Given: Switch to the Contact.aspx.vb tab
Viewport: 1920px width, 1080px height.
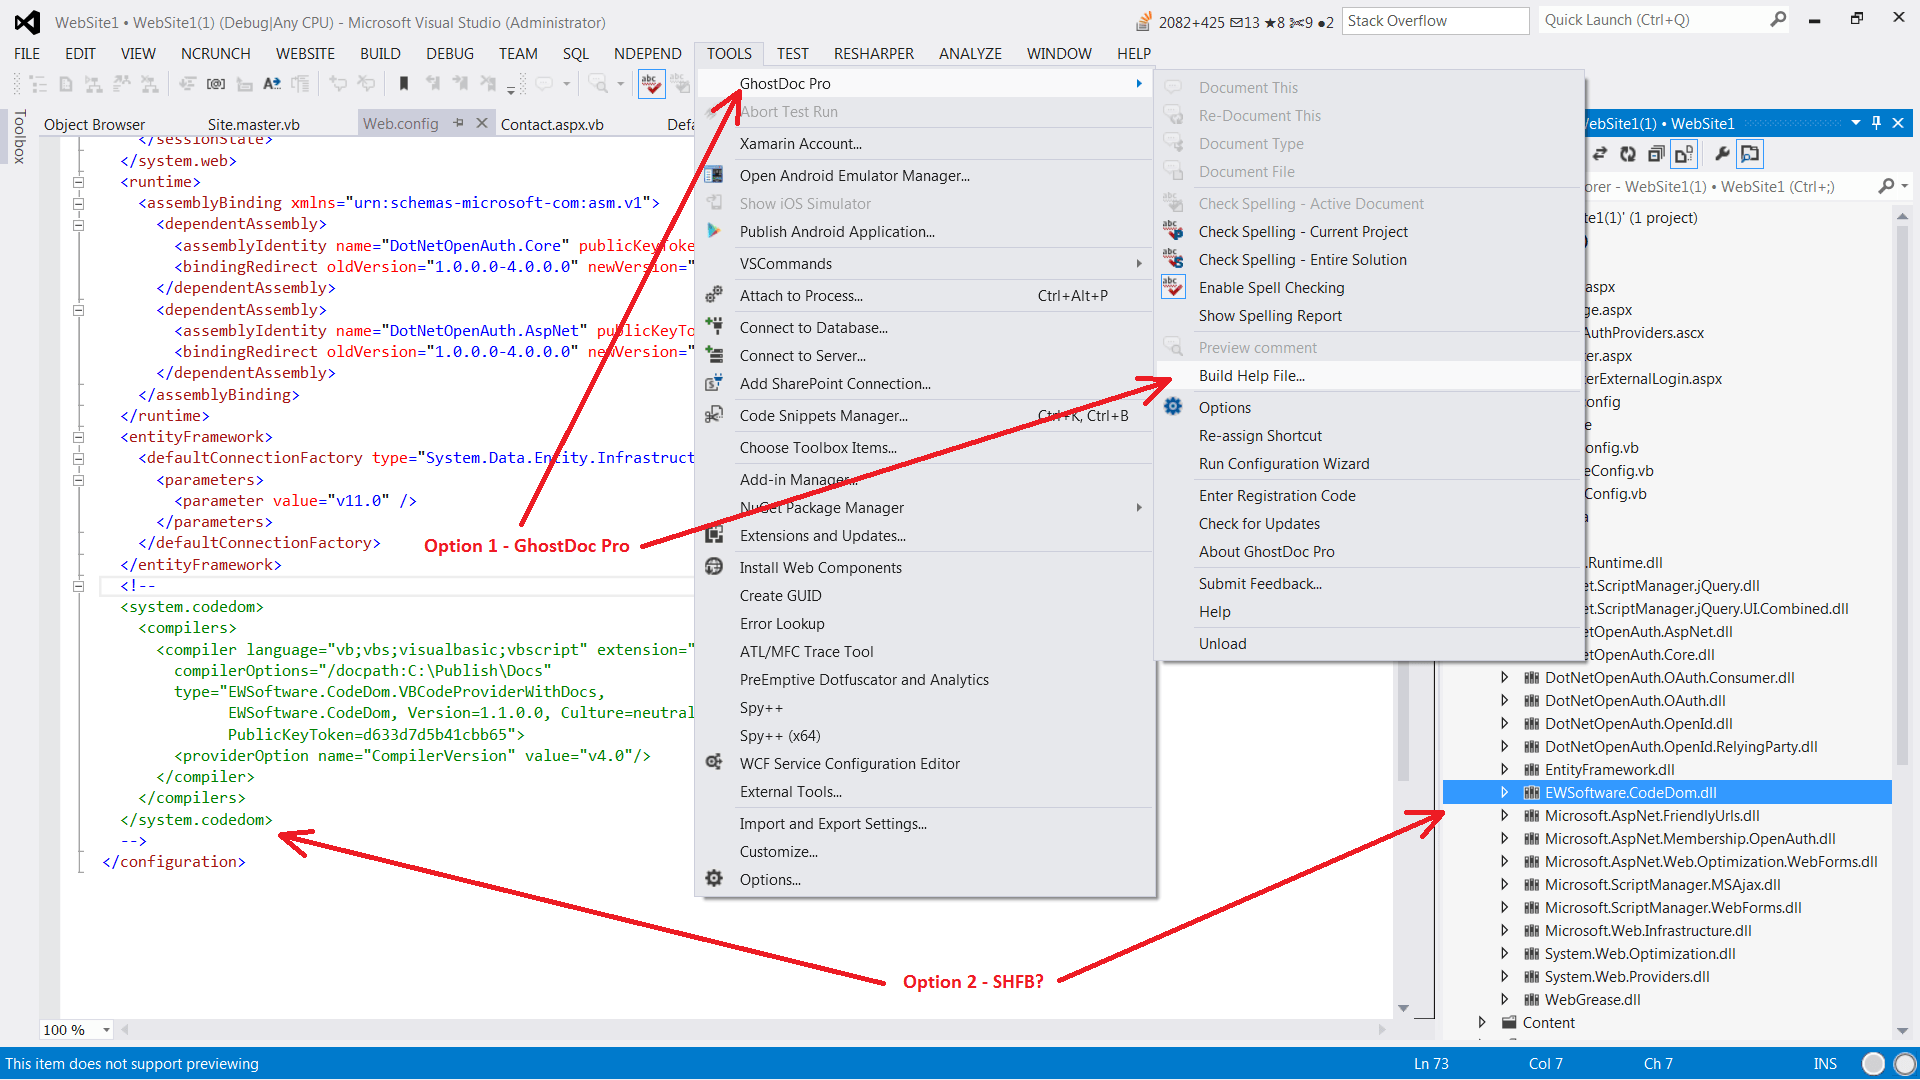Looking at the screenshot, I should [x=552, y=124].
